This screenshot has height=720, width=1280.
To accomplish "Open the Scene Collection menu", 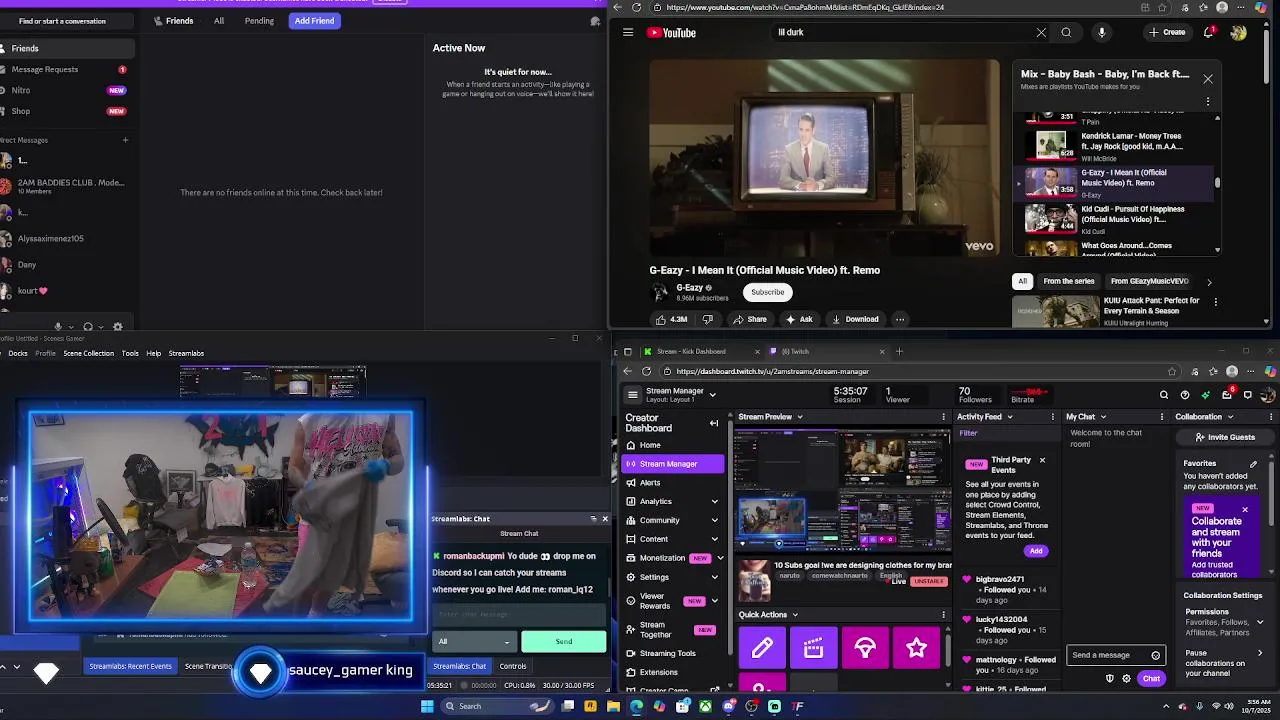I will [89, 353].
